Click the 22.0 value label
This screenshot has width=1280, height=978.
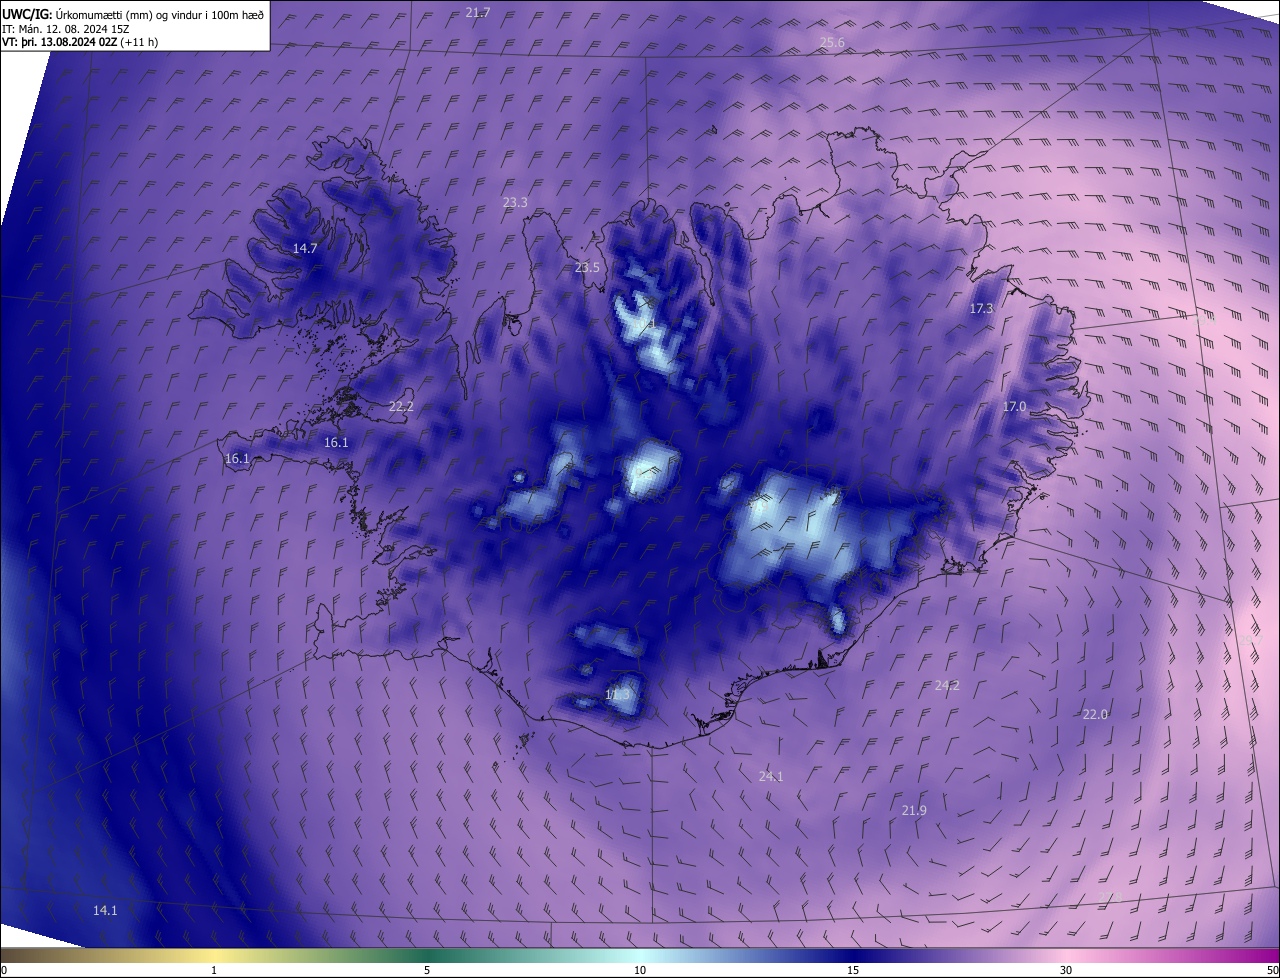[1095, 714]
